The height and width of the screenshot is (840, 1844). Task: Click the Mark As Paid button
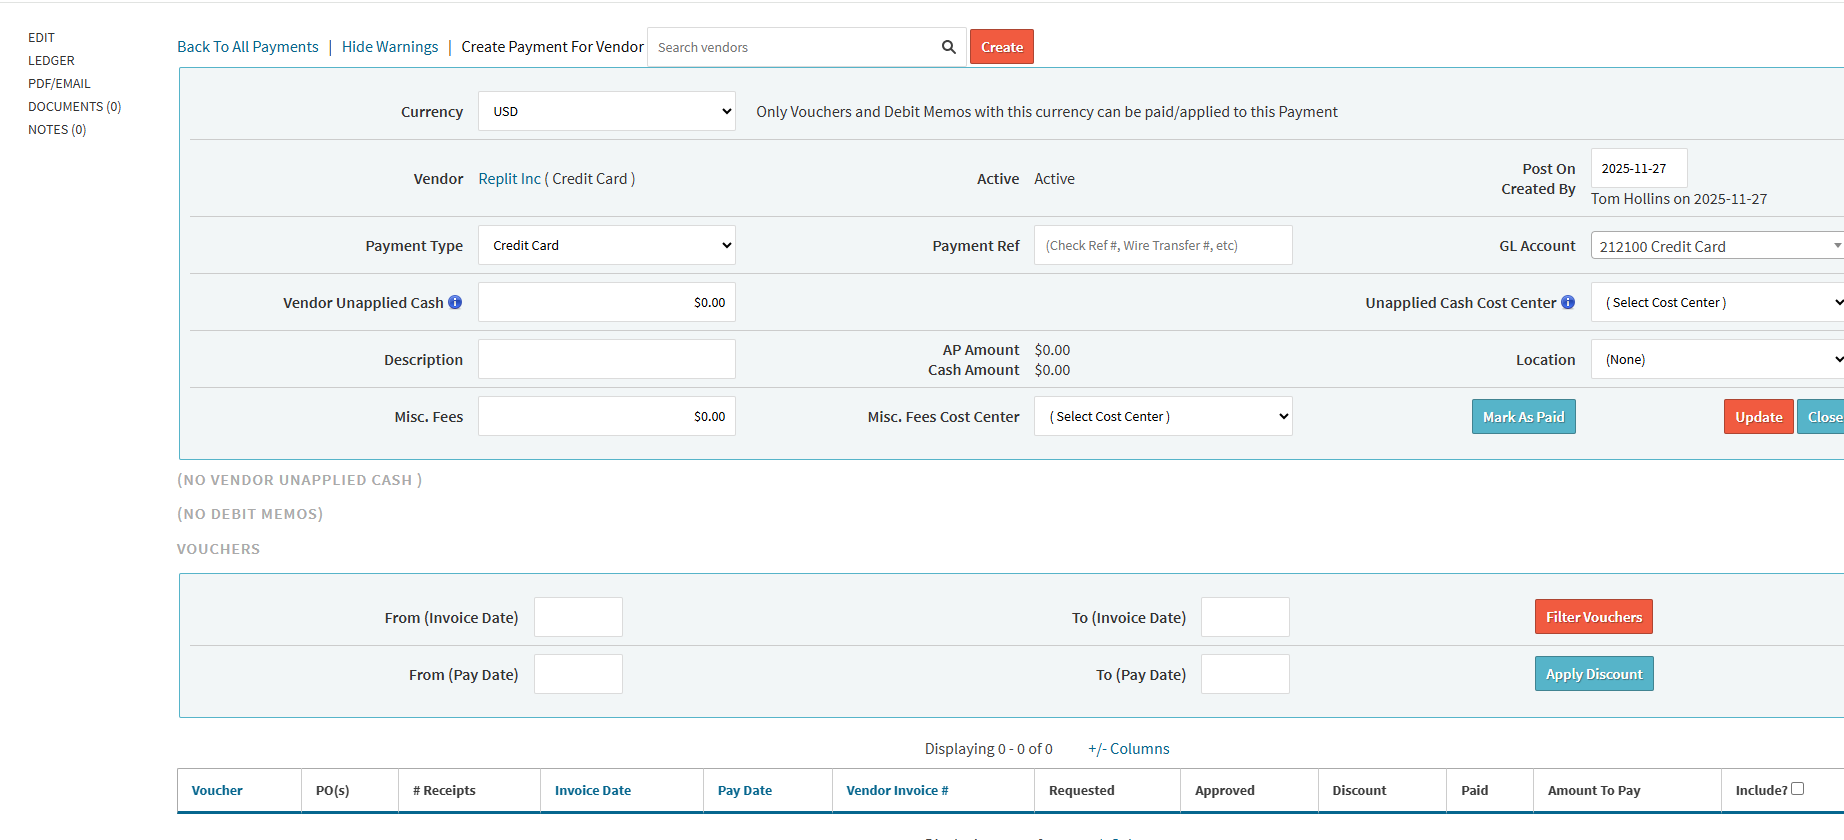[1523, 417]
